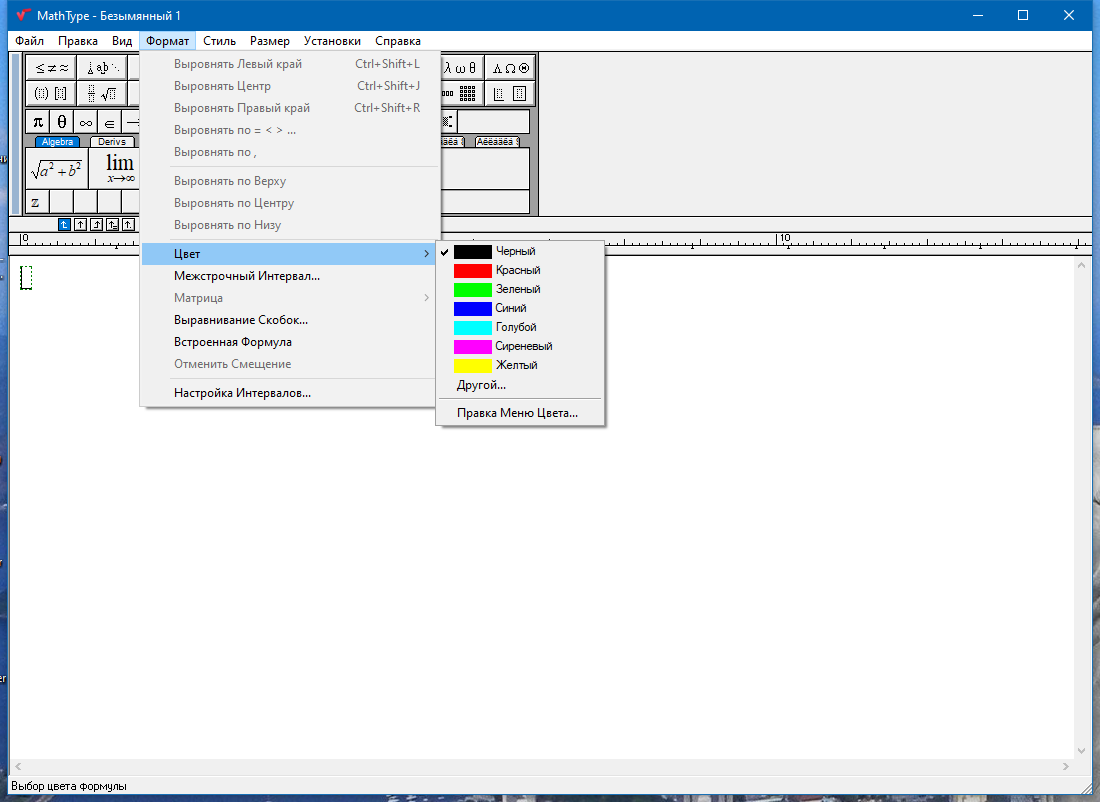Choose Выравнивание Скобок... from the Format menu

pyautogui.click(x=289, y=320)
